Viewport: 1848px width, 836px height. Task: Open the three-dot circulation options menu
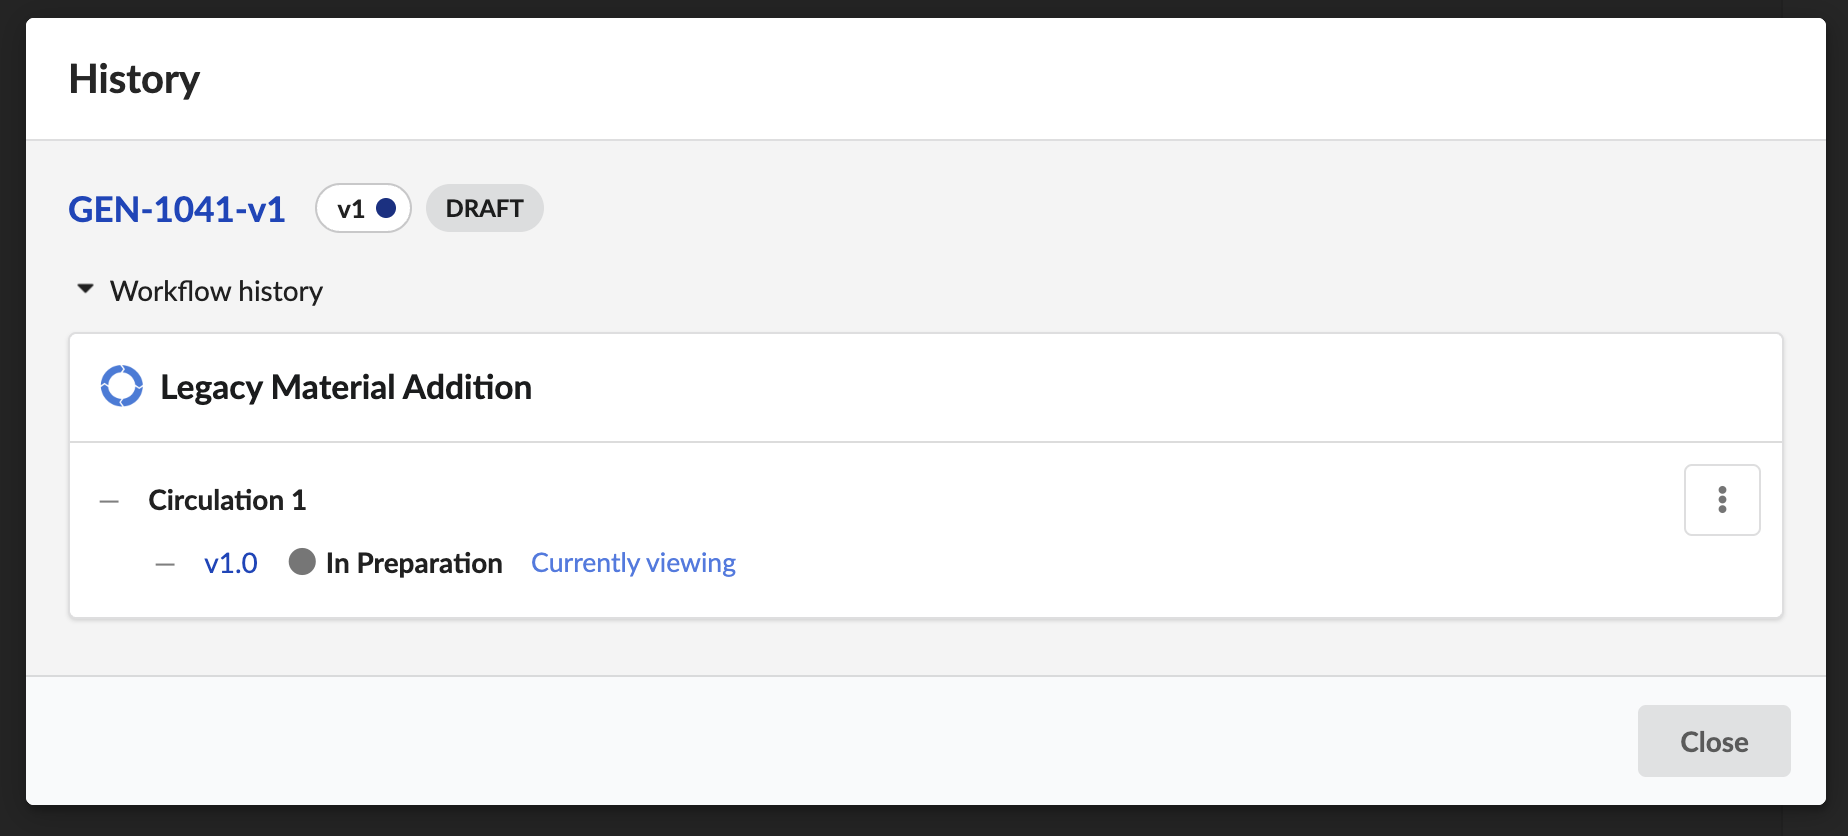(x=1722, y=500)
